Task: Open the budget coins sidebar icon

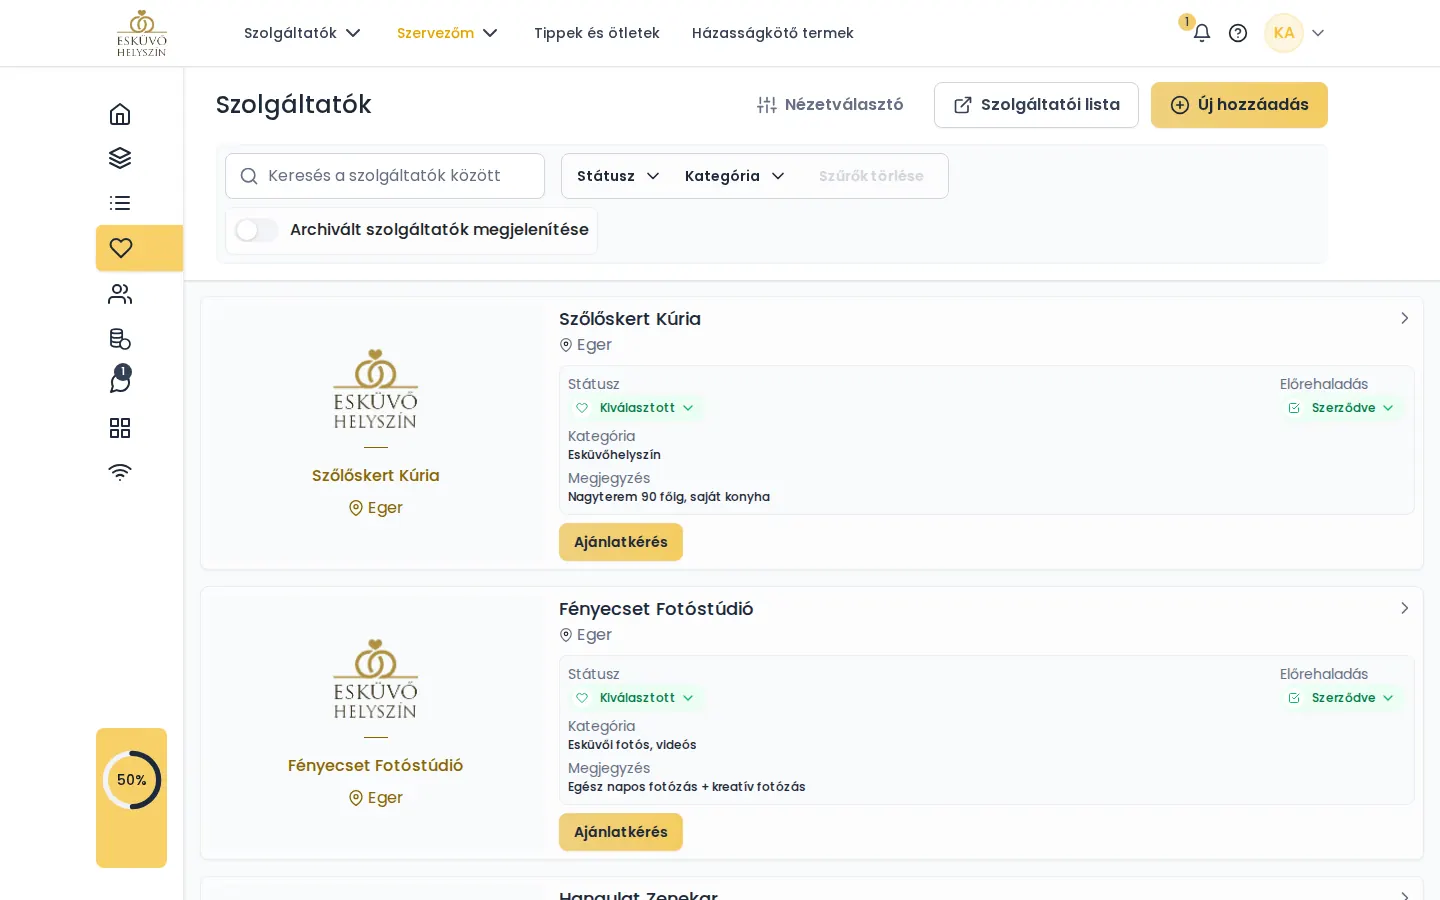Action: point(120,339)
